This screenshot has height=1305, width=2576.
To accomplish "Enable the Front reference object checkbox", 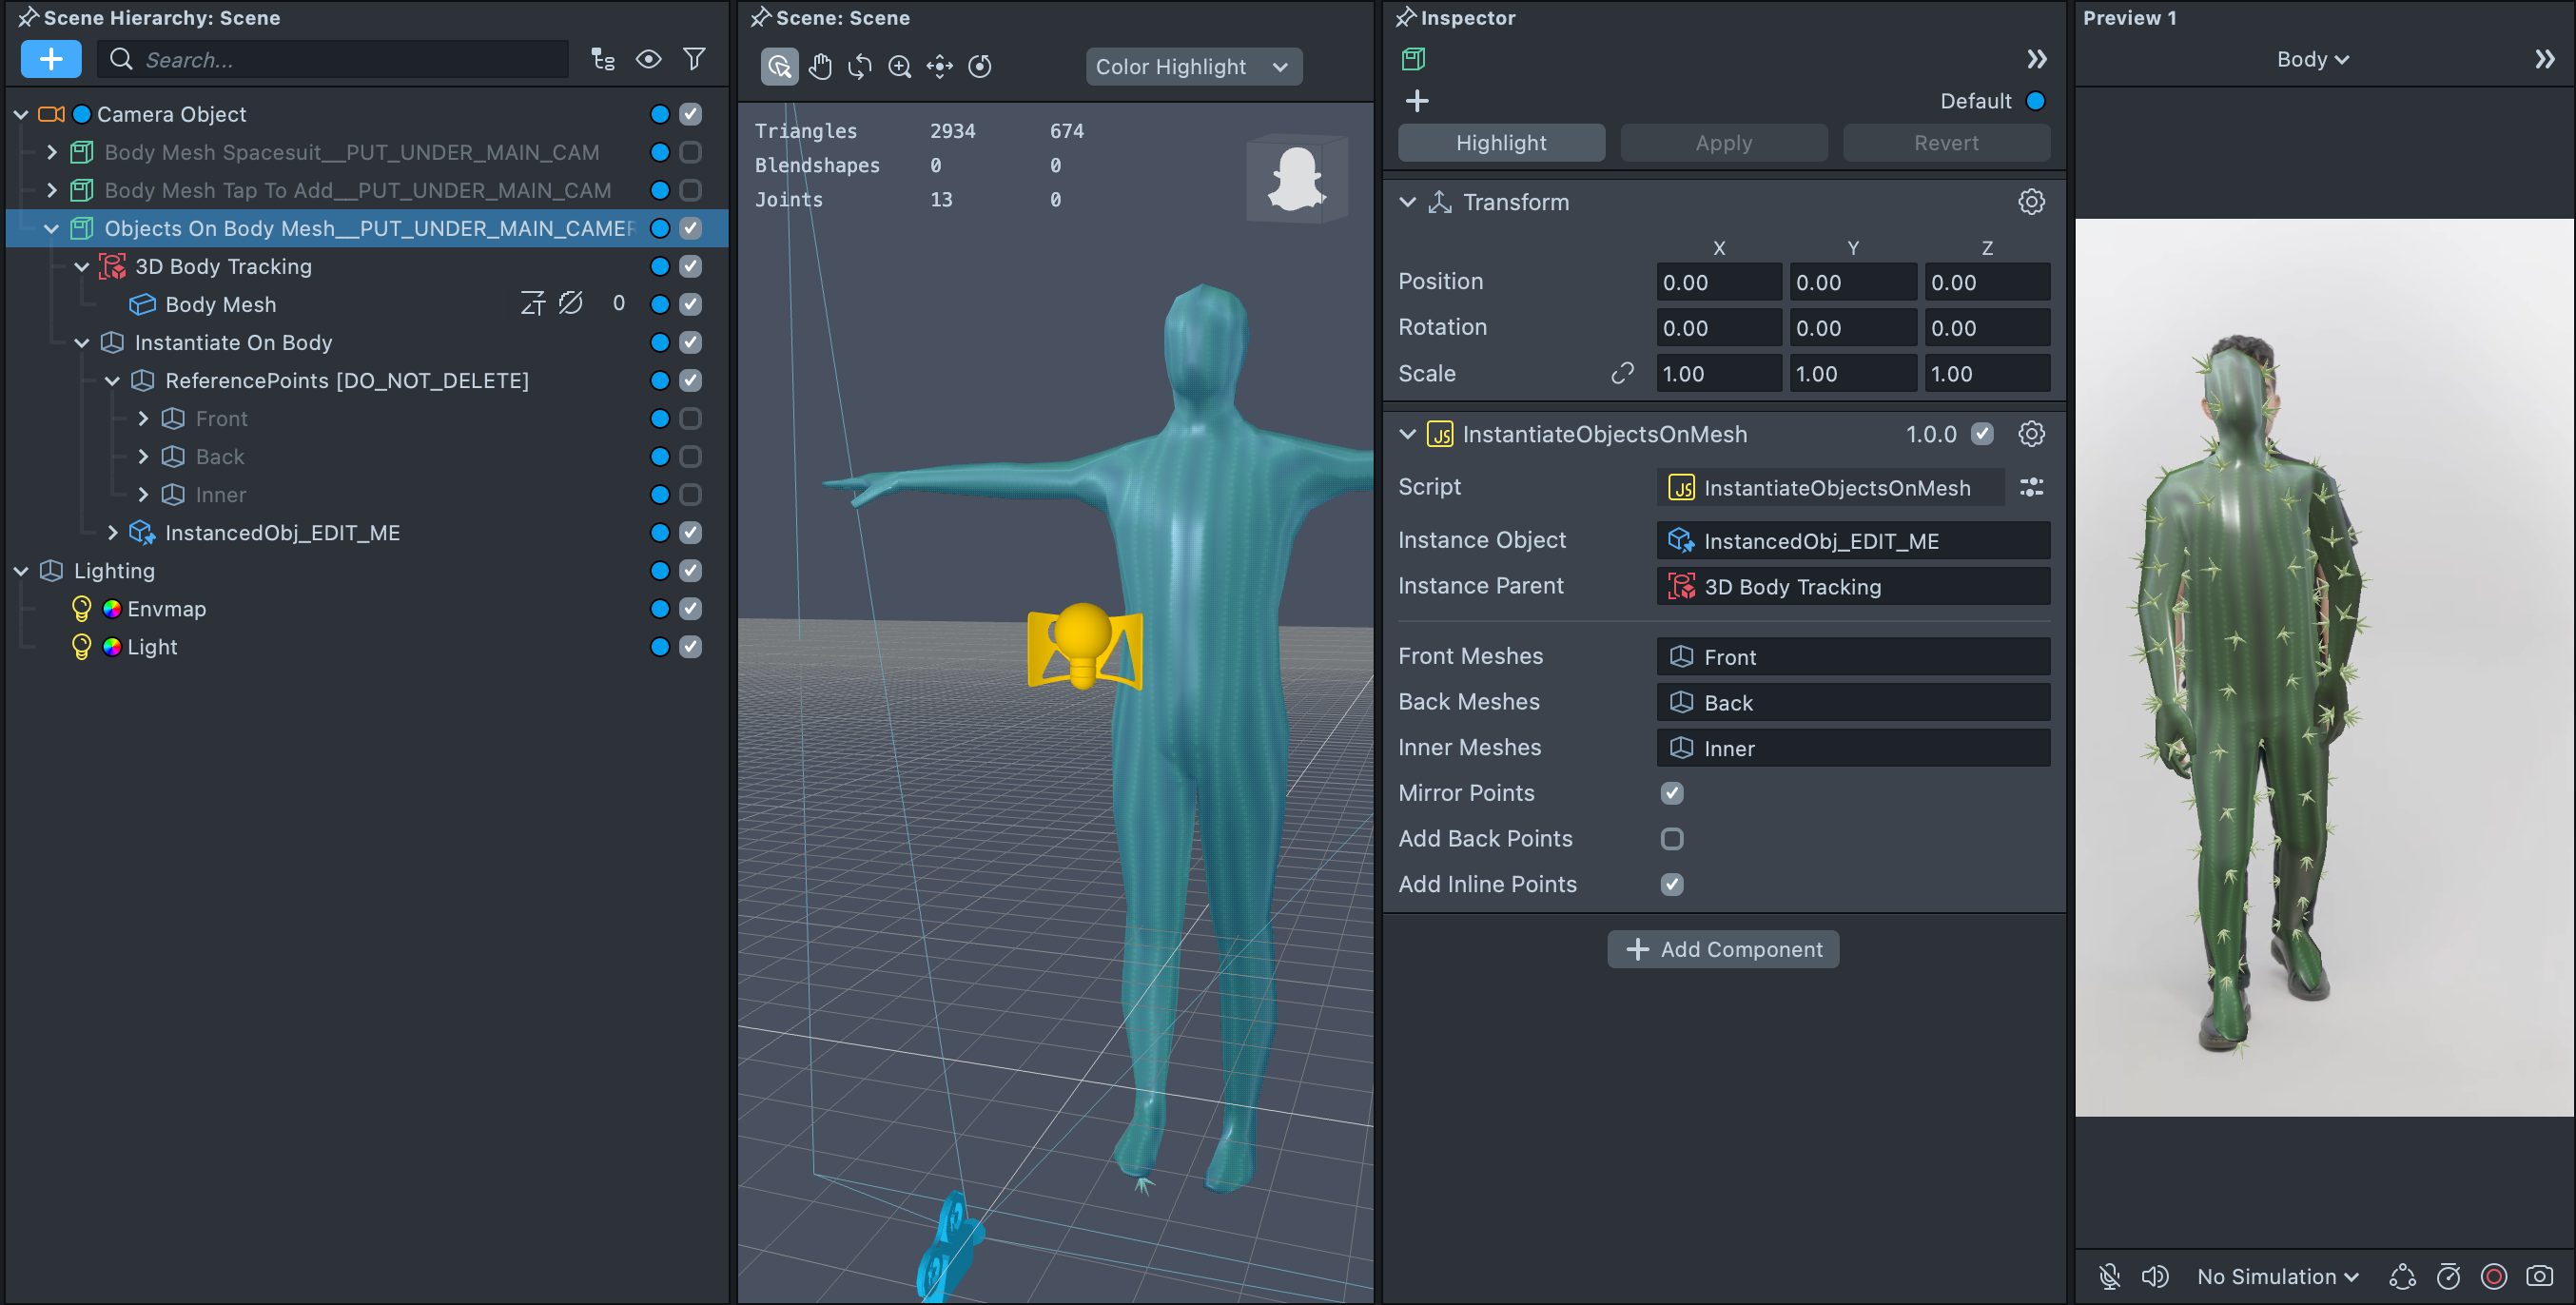I will 690,418.
